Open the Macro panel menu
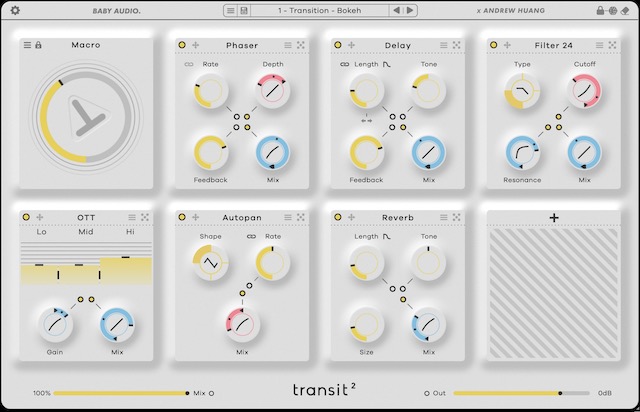This screenshot has height=412, width=640. (x=26, y=45)
